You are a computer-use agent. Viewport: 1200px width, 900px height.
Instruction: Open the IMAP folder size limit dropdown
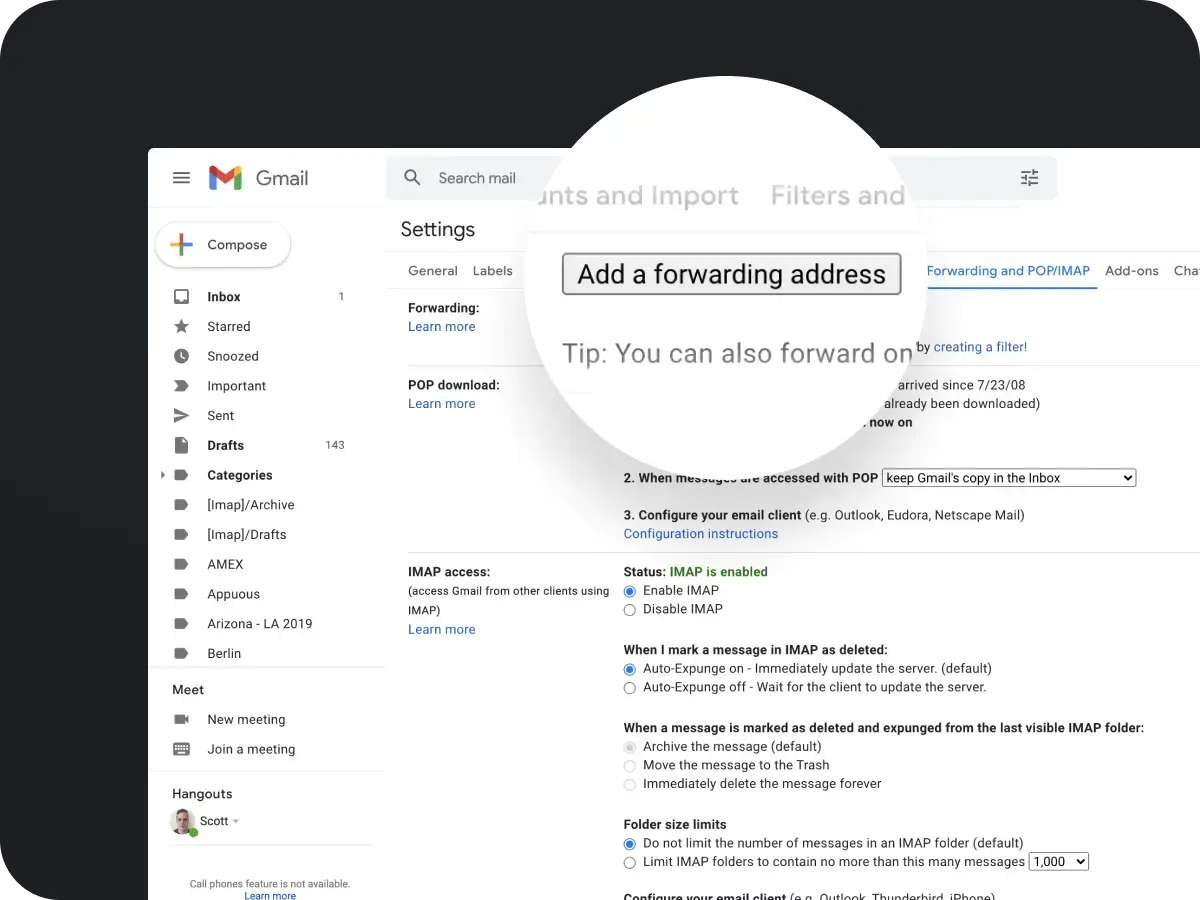(1058, 861)
